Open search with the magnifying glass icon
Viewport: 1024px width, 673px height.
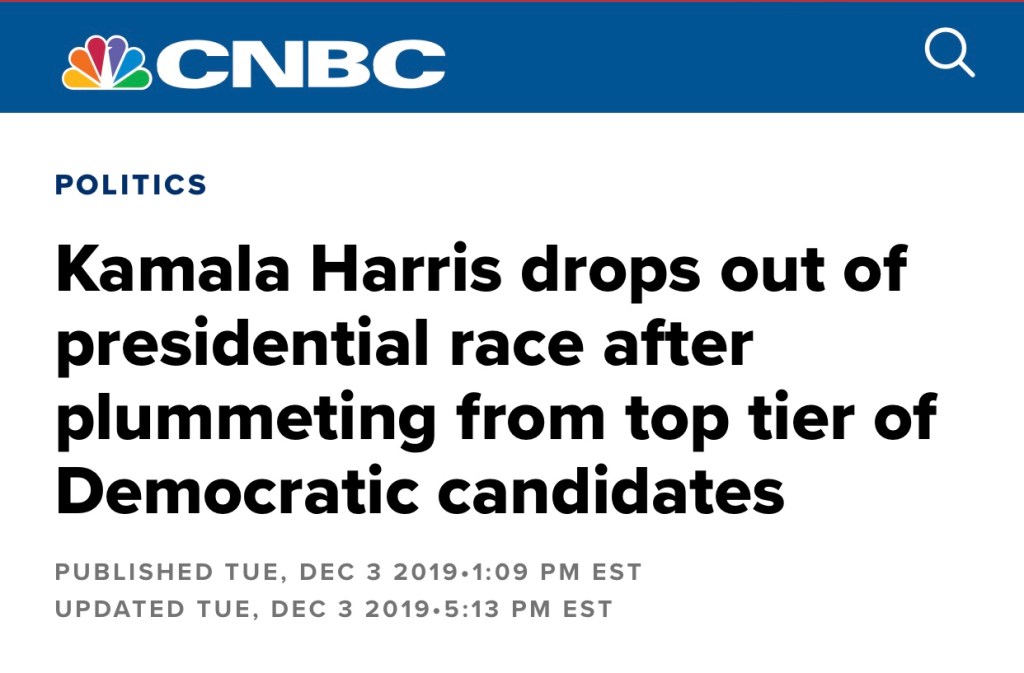pos(948,53)
